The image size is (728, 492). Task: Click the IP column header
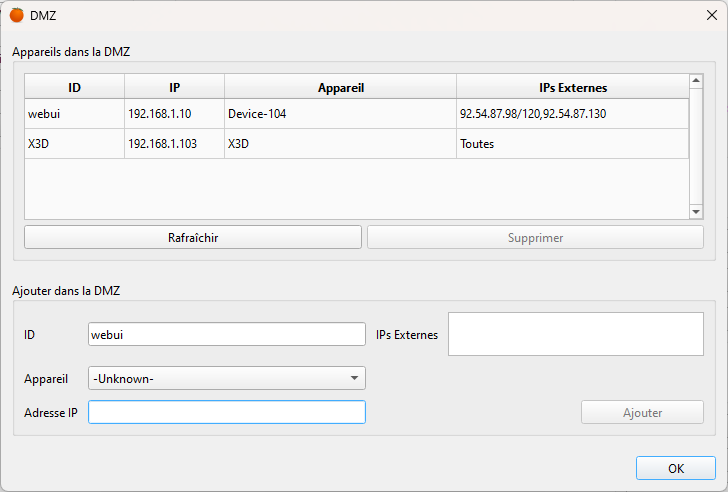[x=175, y=87]
